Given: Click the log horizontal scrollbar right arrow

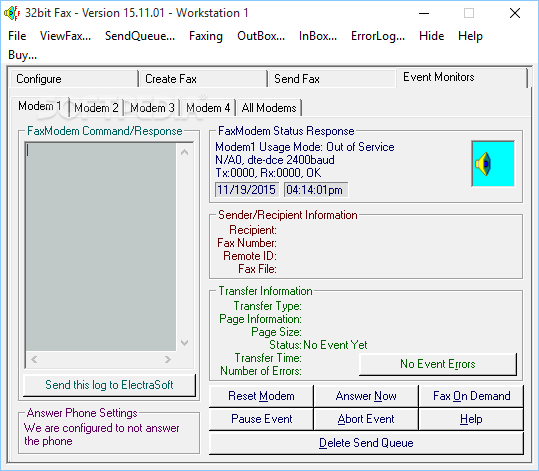Looking at the screenshot, I should (167, 360).
